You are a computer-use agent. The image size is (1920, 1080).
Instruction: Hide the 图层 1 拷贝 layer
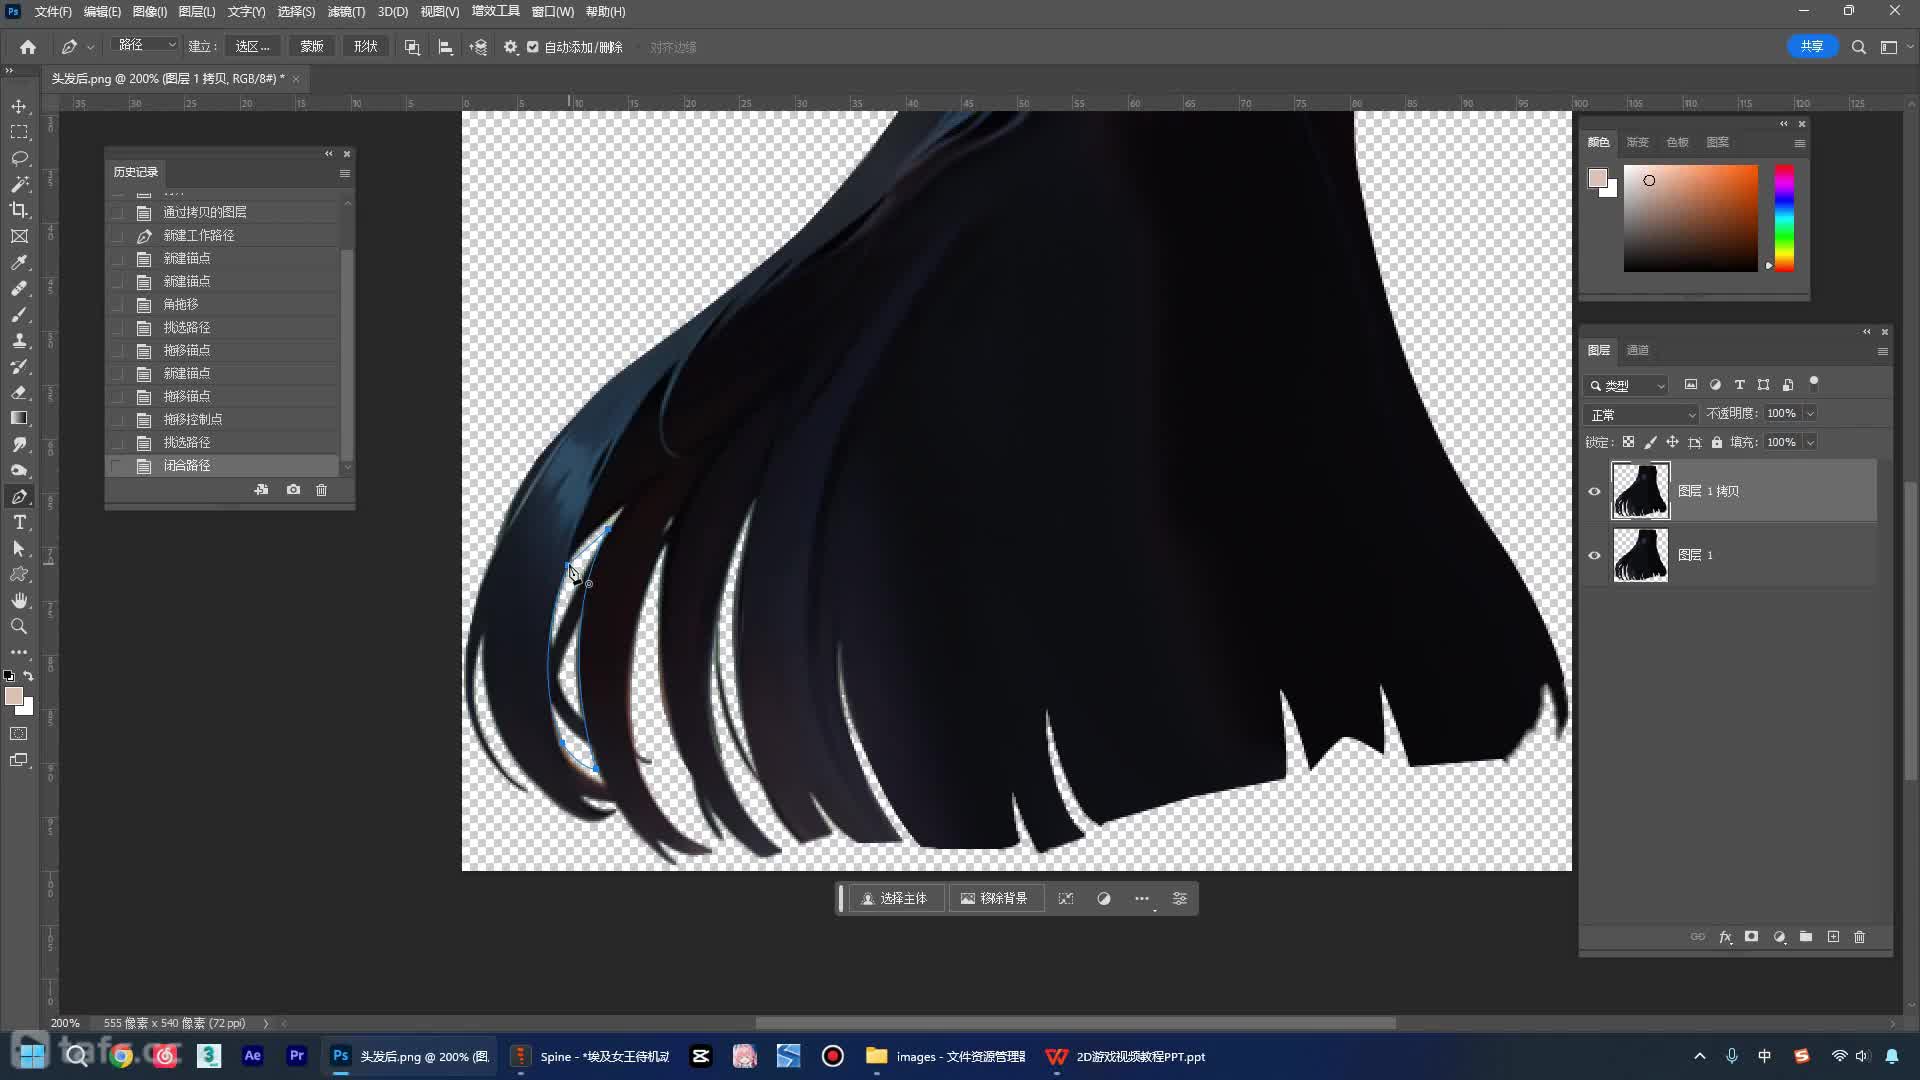(1595, 491)
